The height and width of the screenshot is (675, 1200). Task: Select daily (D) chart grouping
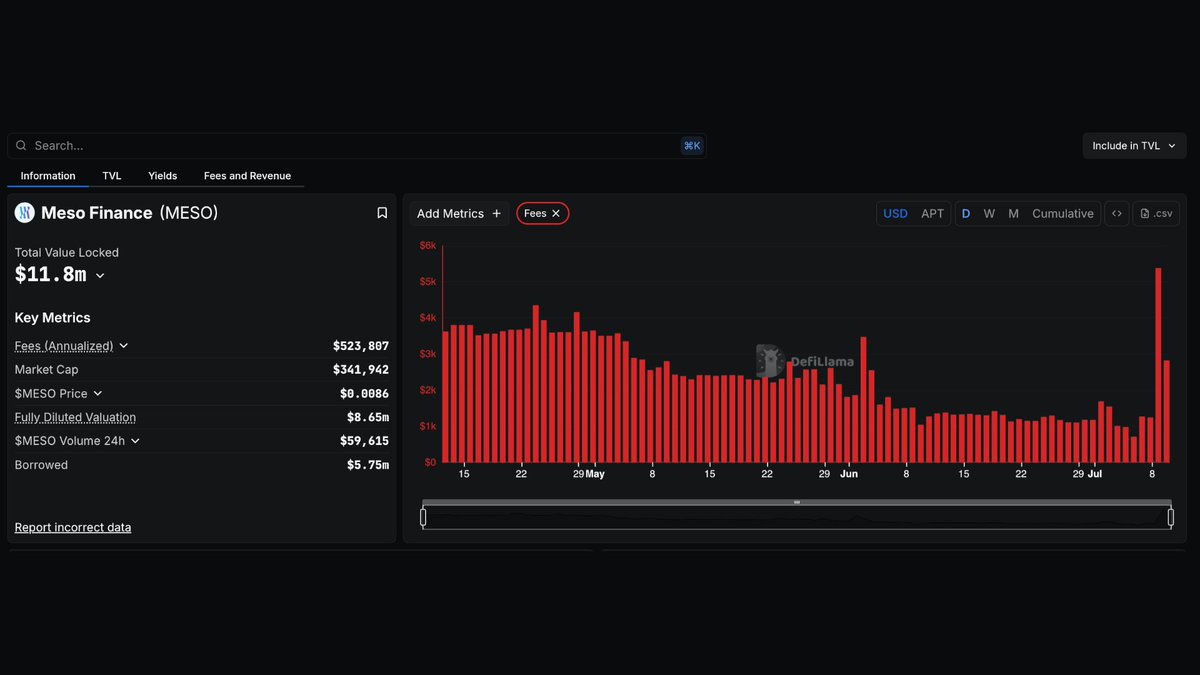pyautogui.click(x=966, y=213)
